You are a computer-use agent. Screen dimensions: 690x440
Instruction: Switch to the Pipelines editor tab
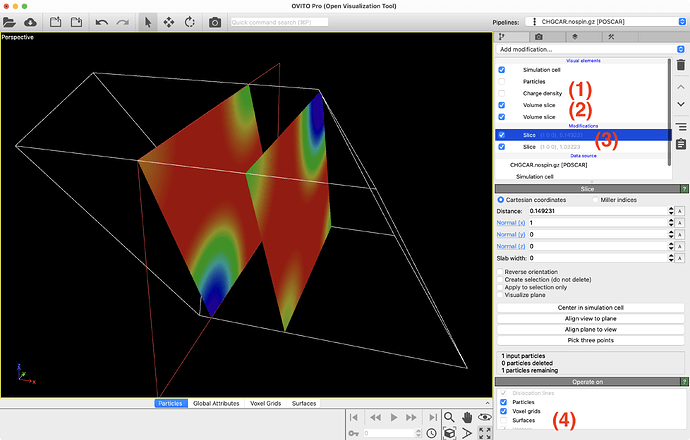click(x=511, y=37)
